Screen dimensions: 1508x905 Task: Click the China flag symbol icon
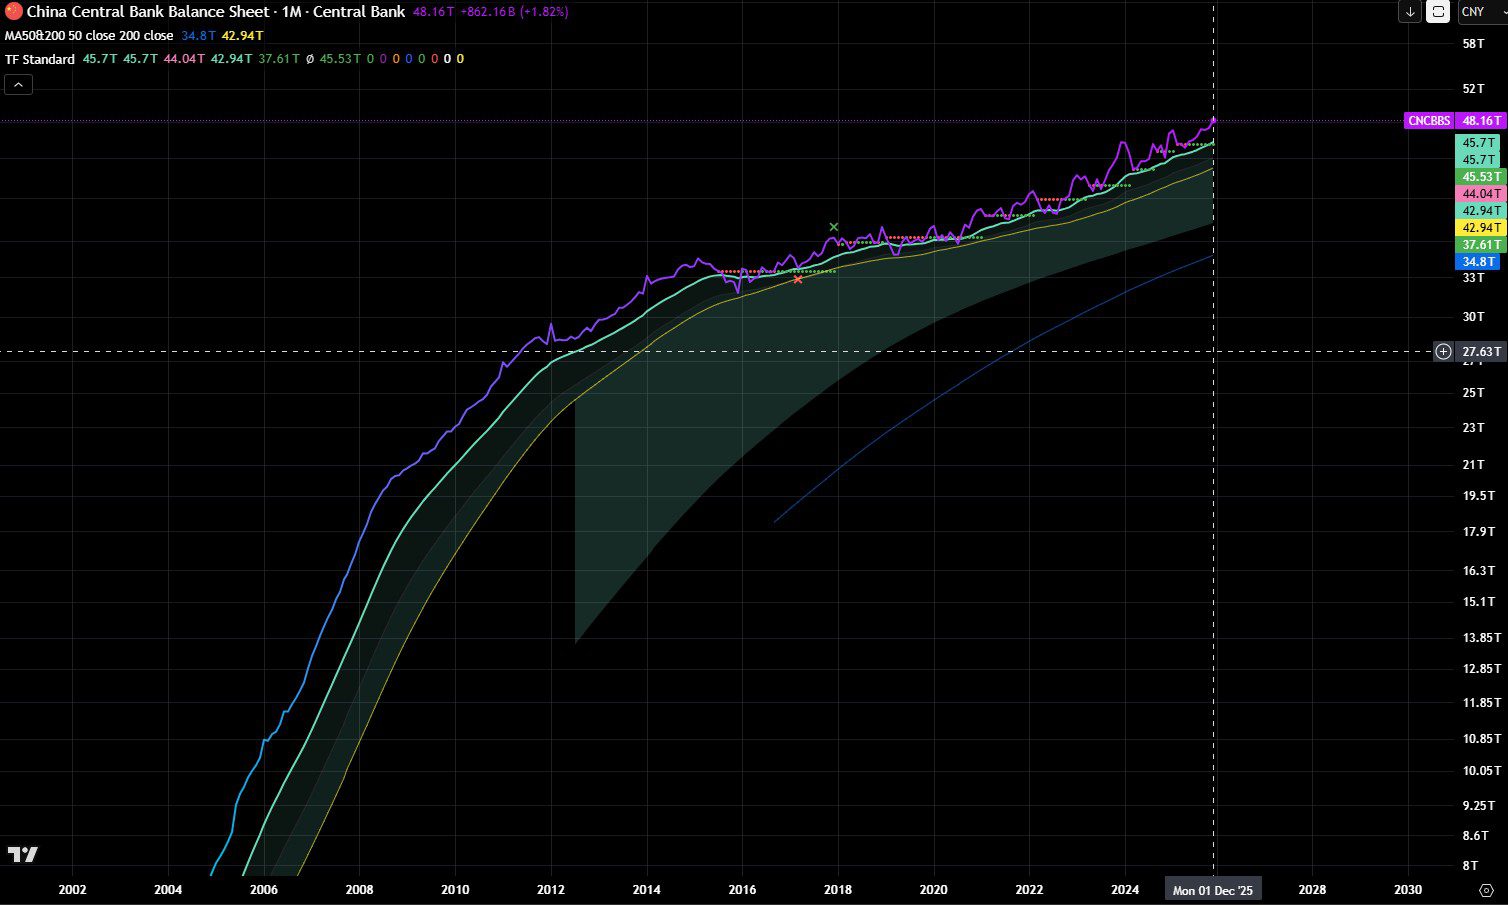pyautogui.click(x=14, y=12)
